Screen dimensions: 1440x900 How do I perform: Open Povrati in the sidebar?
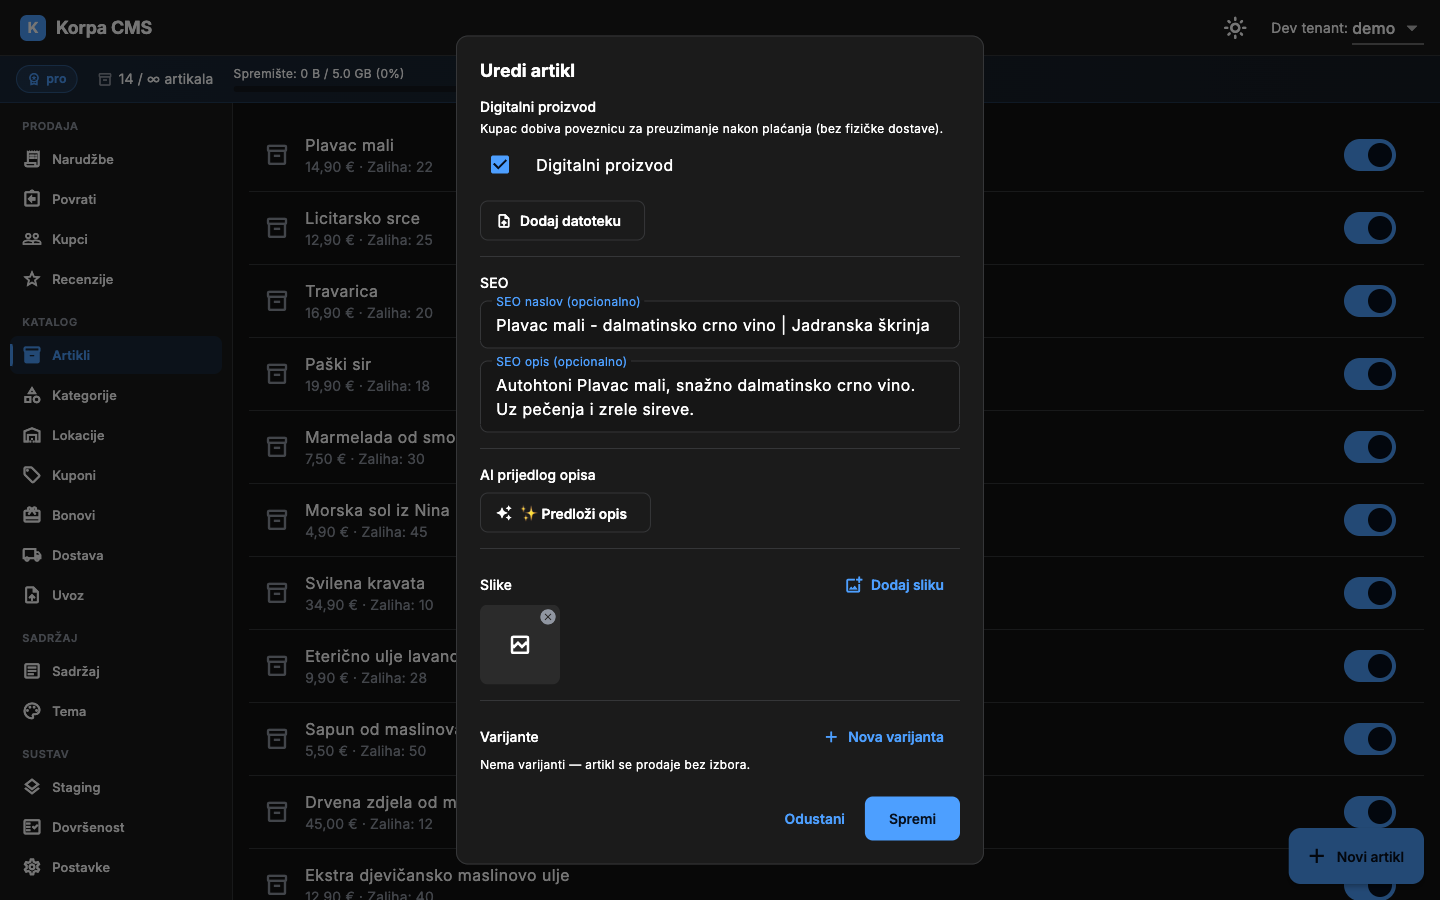[116, 199]
